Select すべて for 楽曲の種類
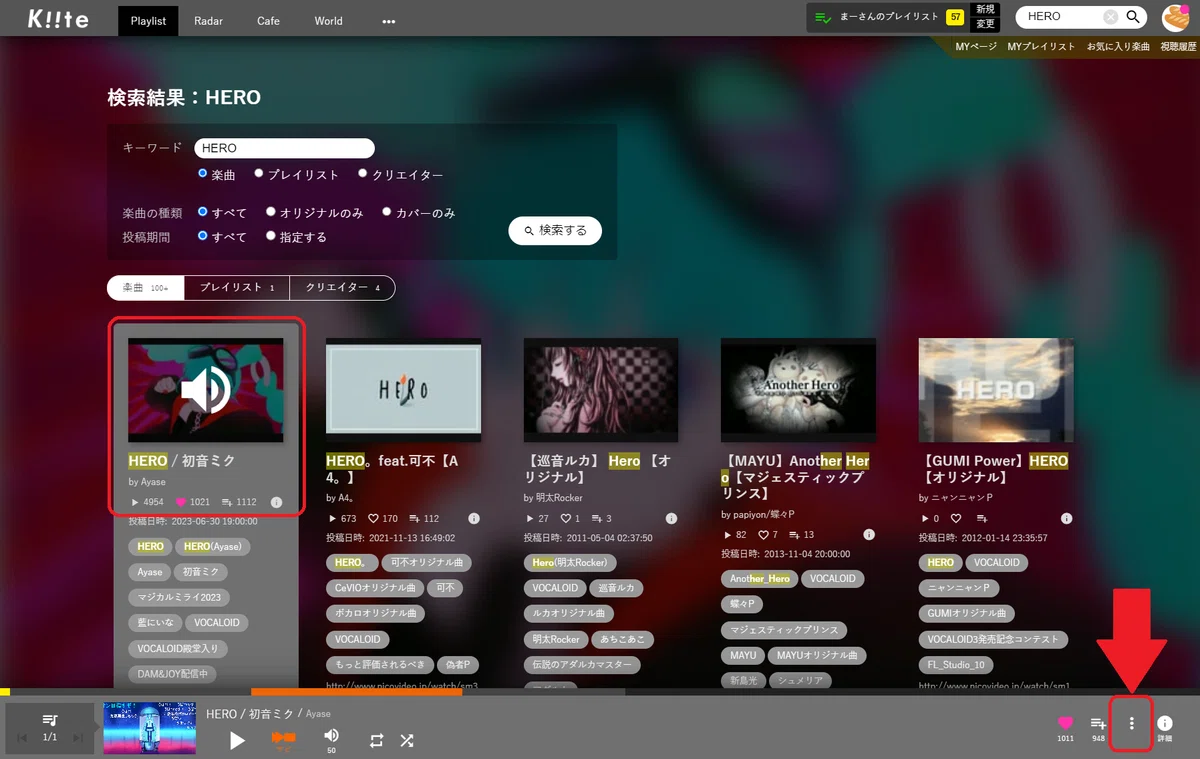Screen dimensions: 1200x759 pos(203,212)
